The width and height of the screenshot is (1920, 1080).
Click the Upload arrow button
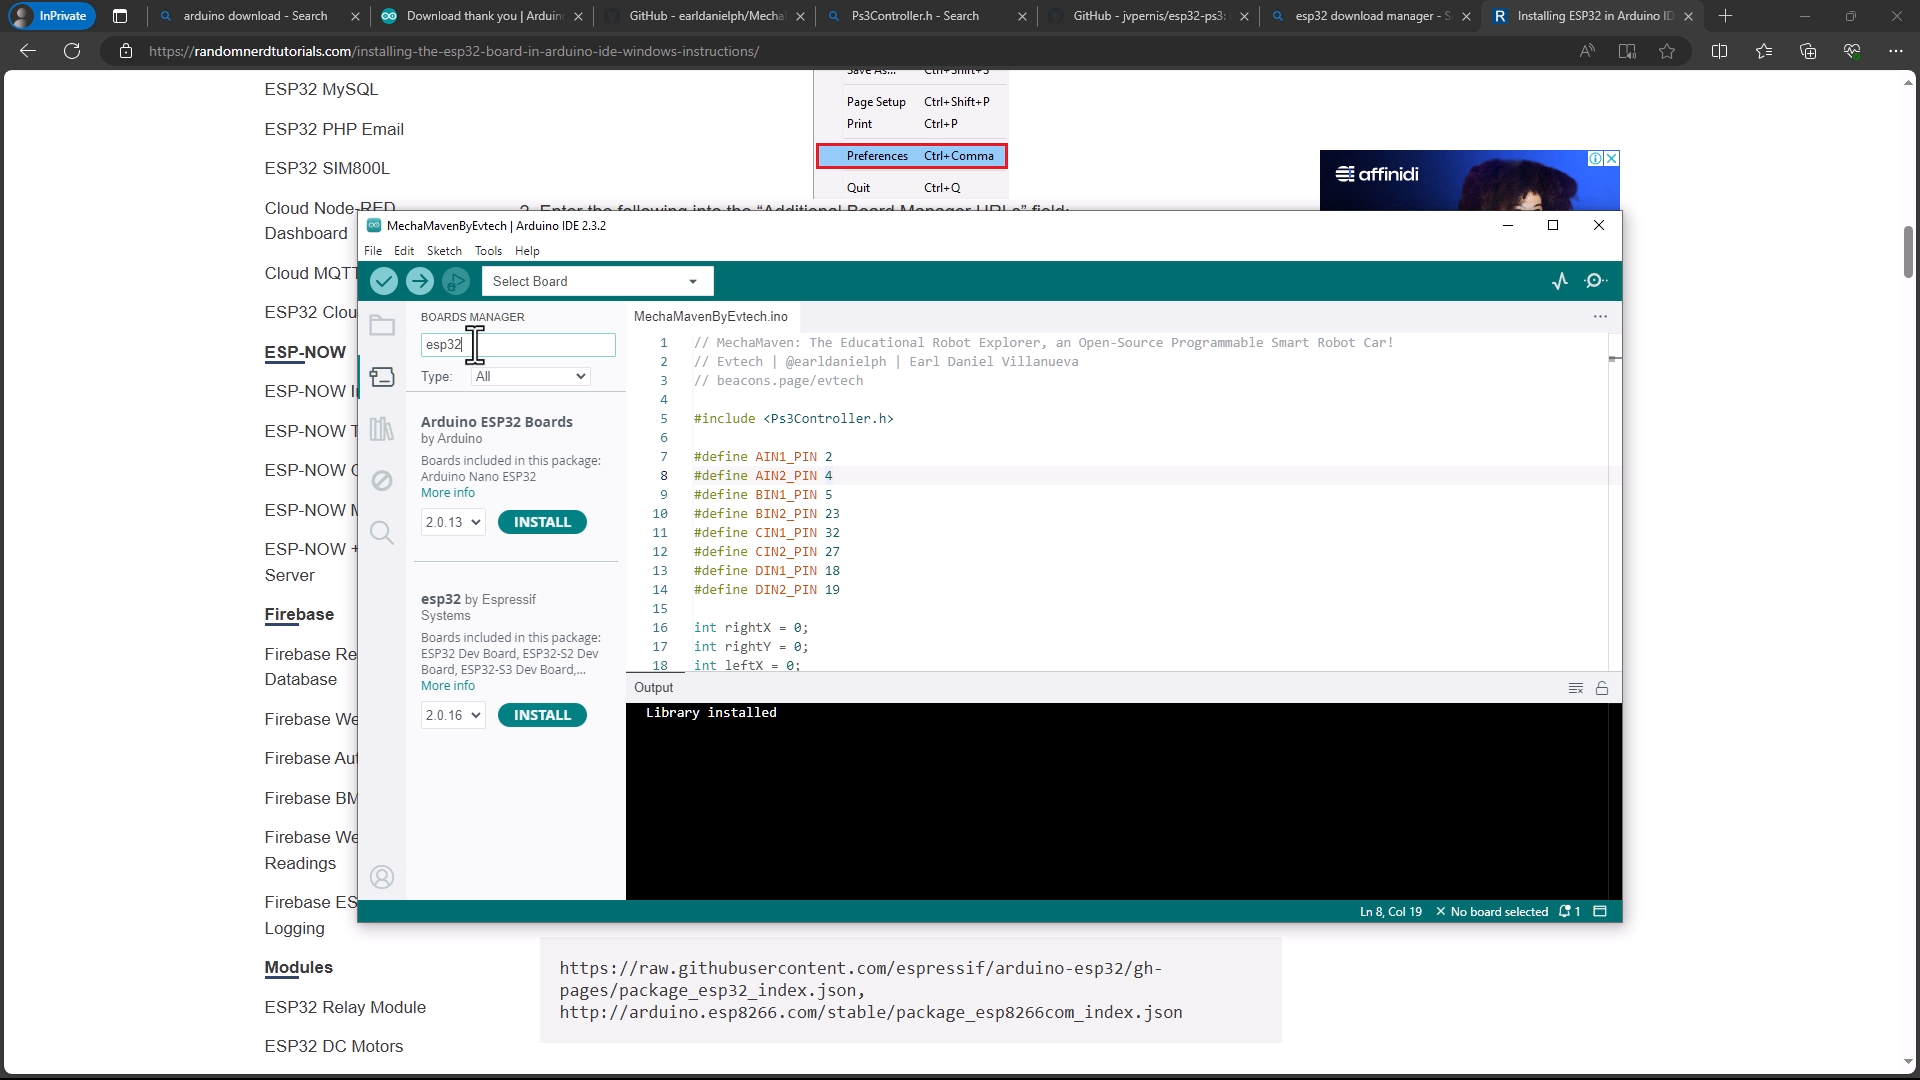[420, 282]
